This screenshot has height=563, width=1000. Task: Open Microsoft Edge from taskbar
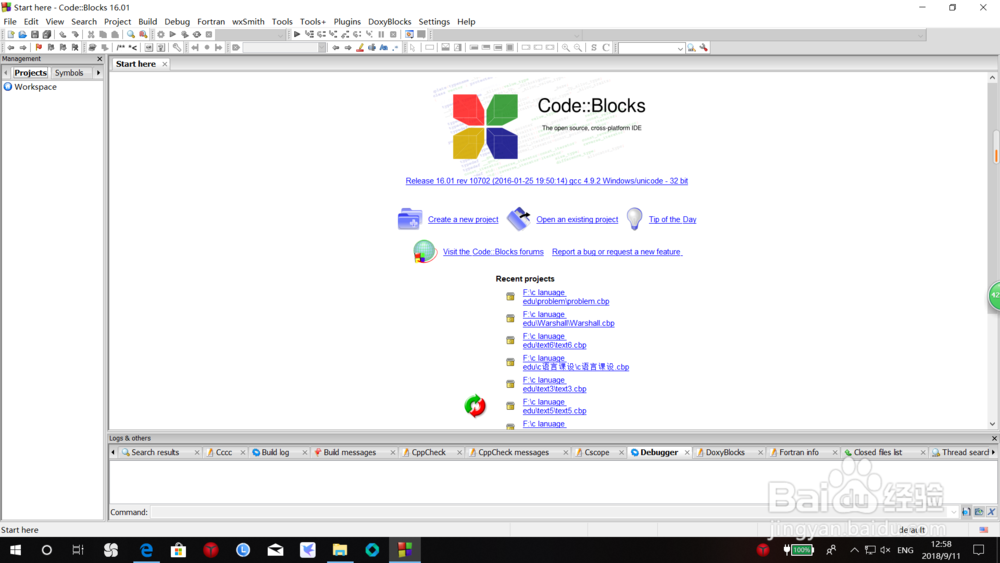pos(146,550)
